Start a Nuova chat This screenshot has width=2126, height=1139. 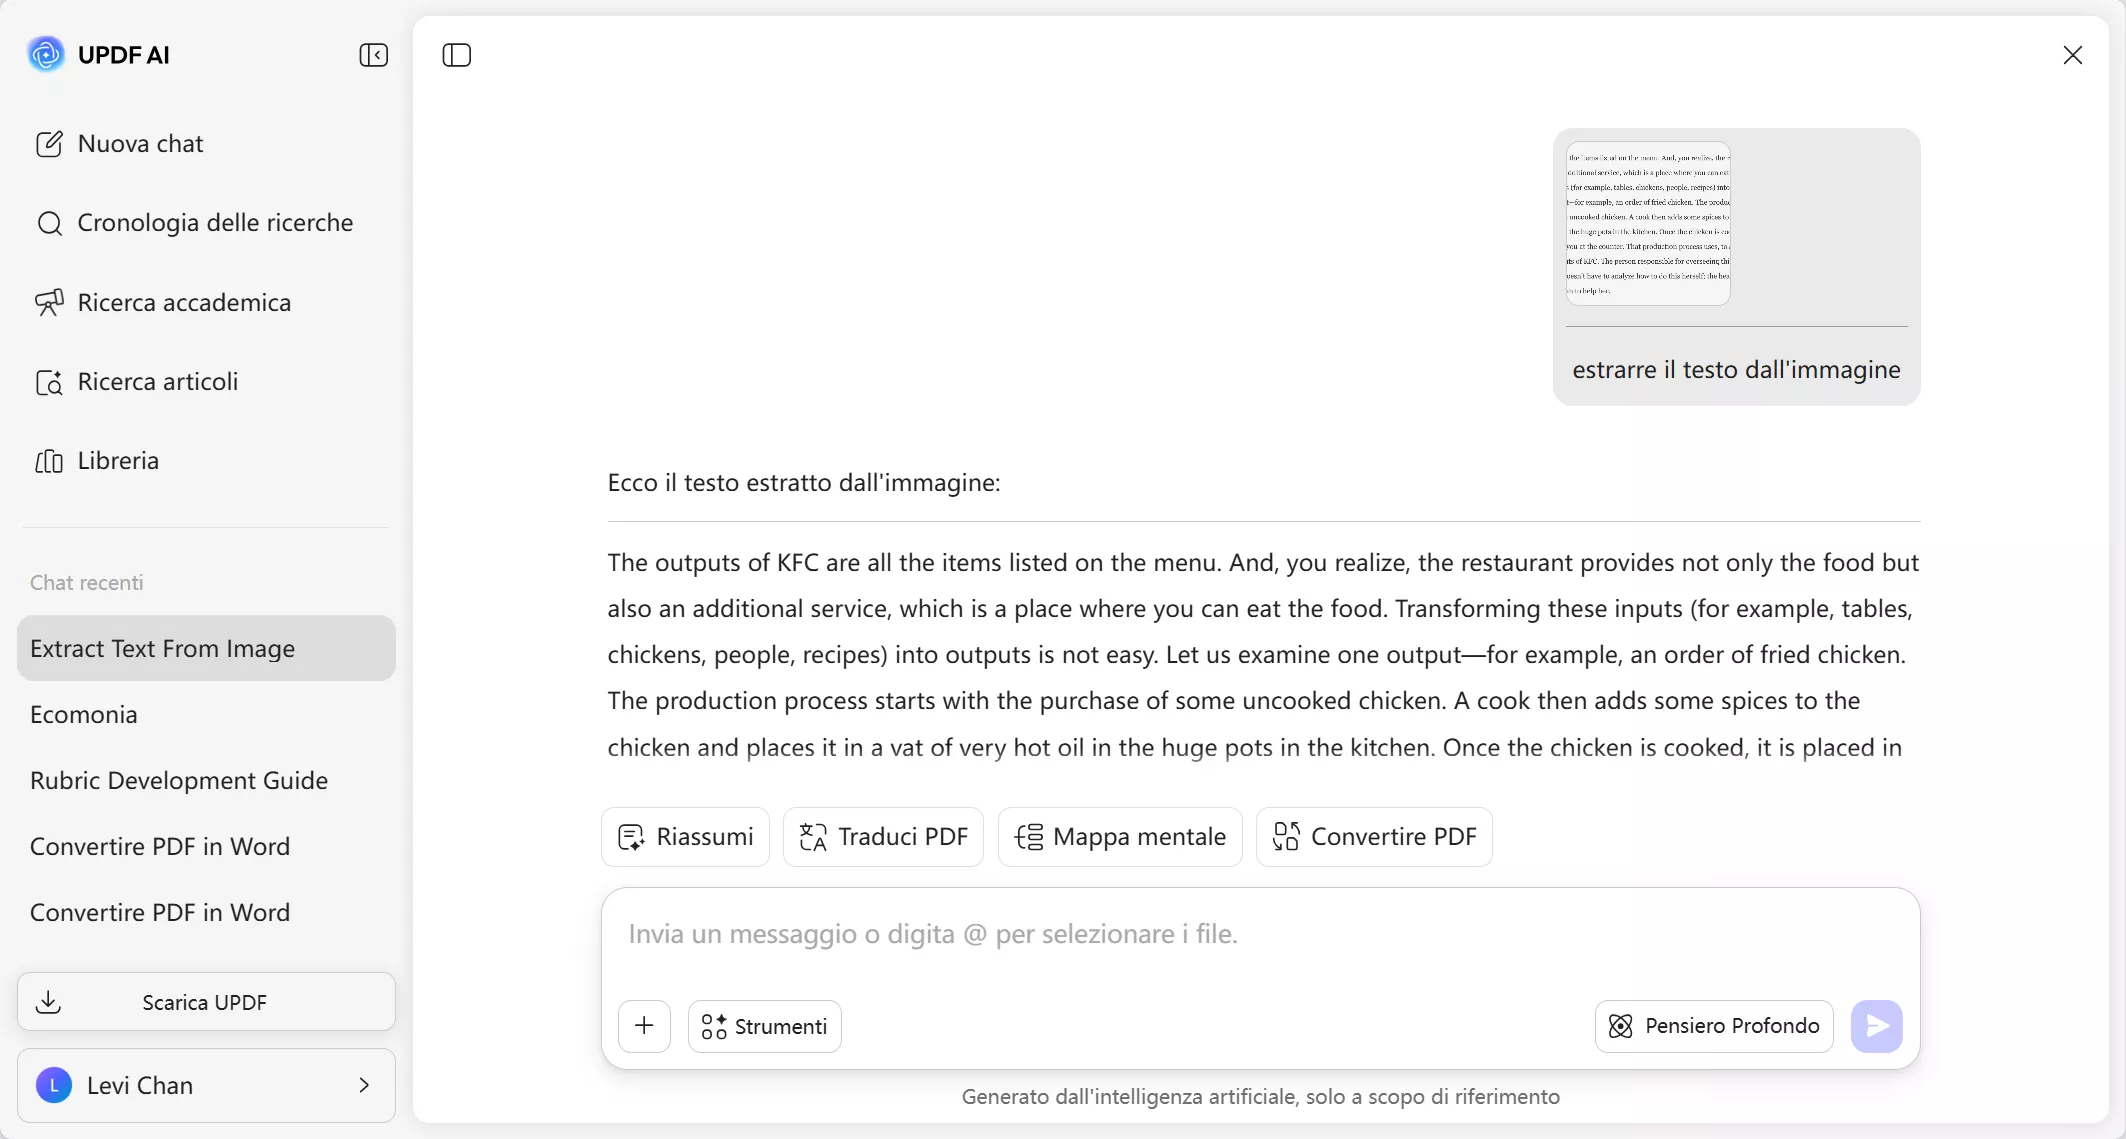point(140,143)
